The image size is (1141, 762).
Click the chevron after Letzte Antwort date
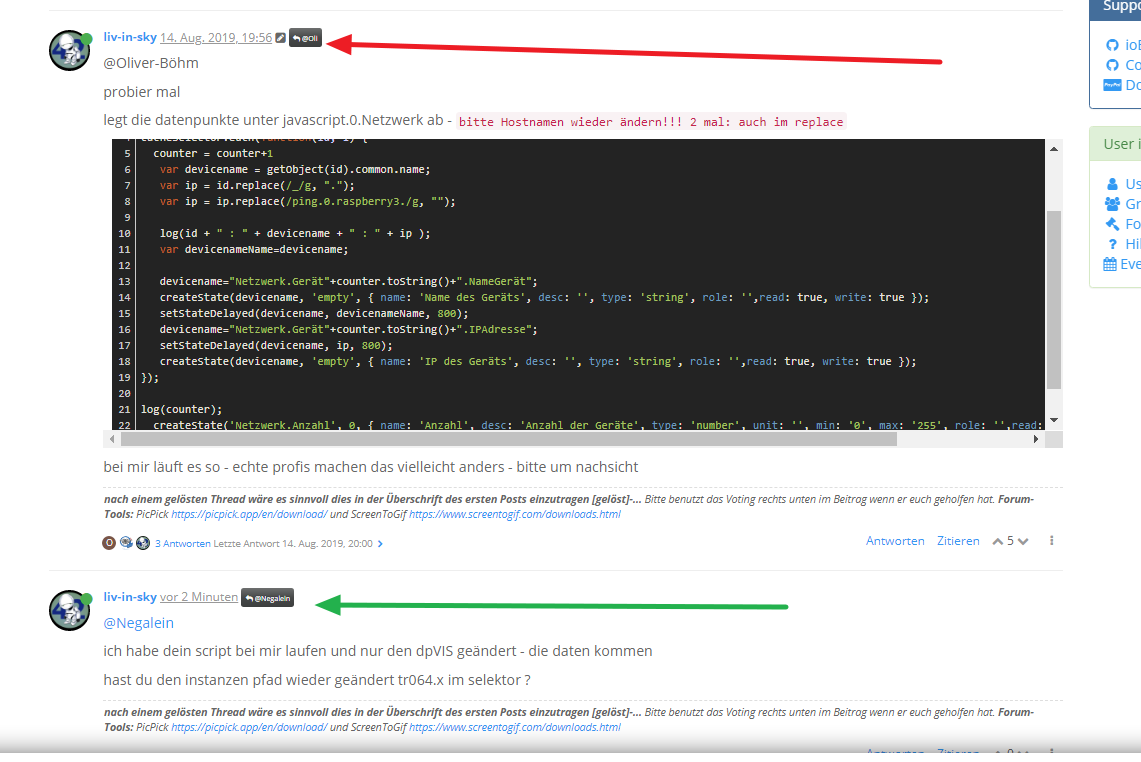click(x=380, y=544)
